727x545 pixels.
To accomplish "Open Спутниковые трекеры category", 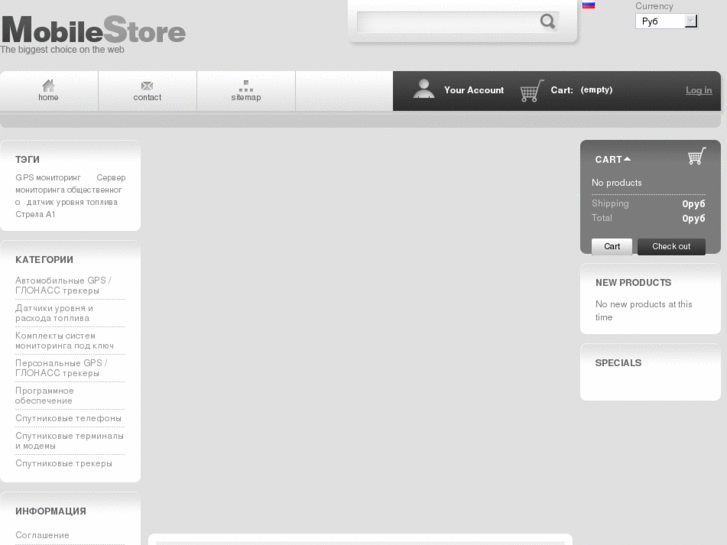I will tap(64, 463).
